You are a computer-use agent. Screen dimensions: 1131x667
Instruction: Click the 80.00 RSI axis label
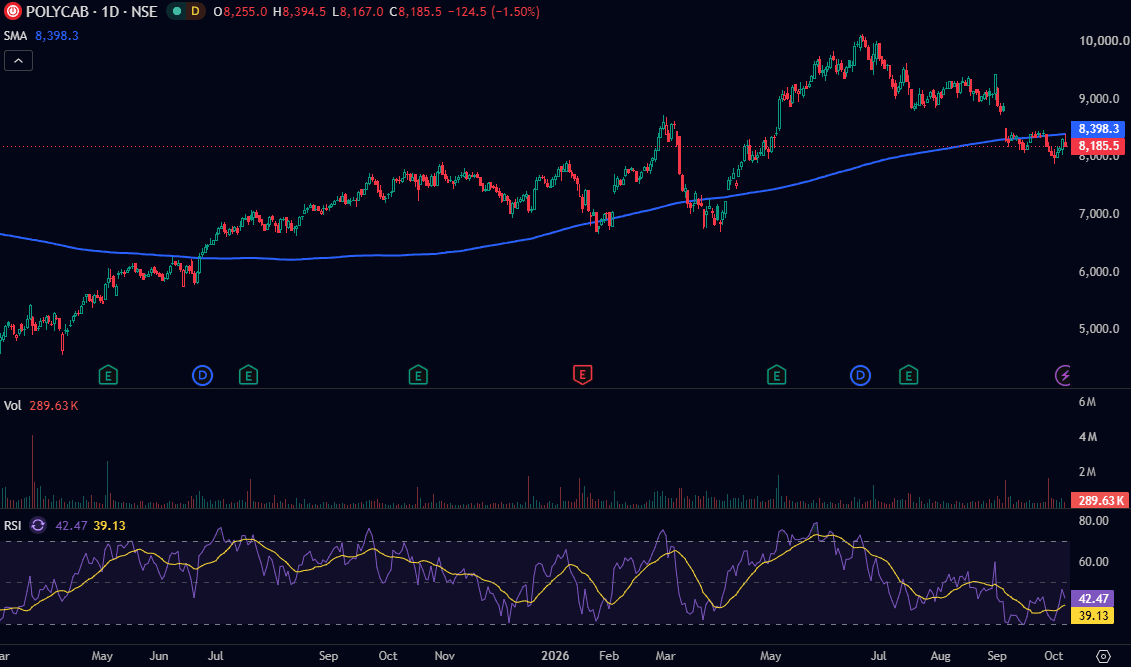tap(1093, 521)
